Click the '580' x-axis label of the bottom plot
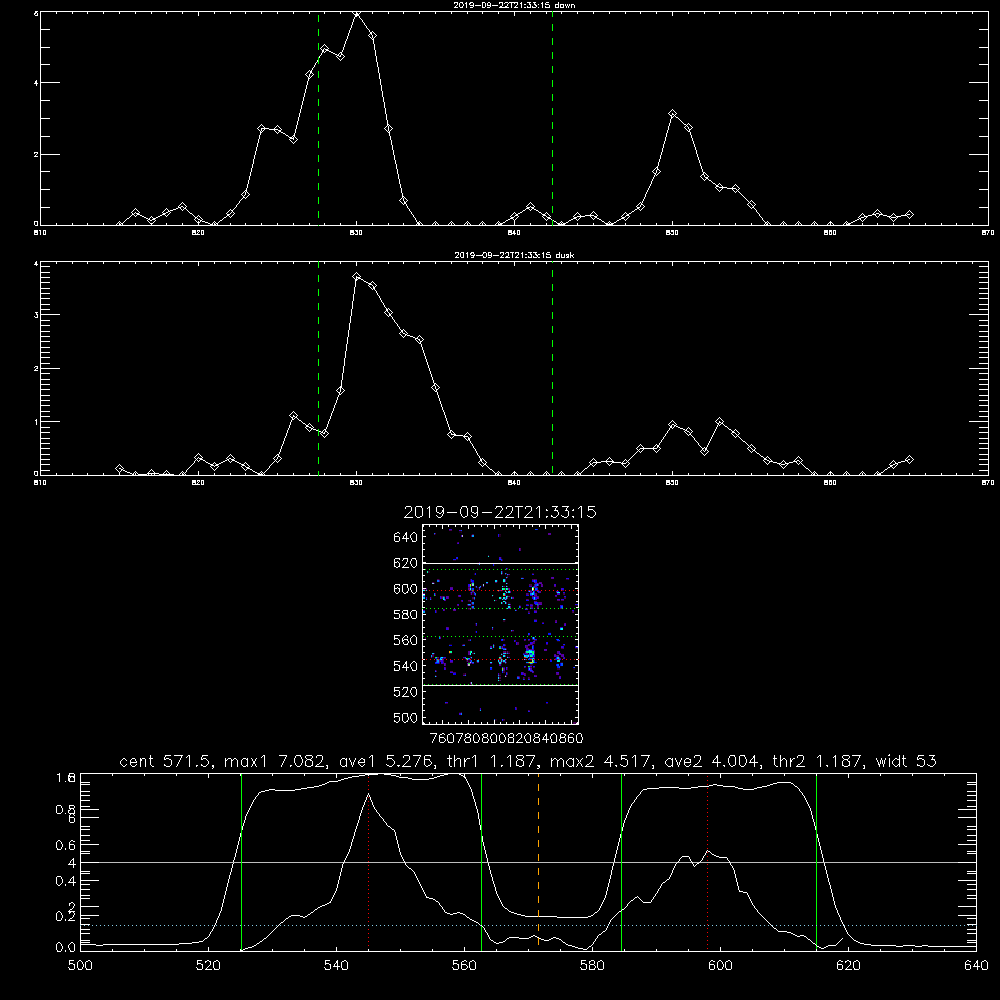Image resolution: width=1000 pixels, height=1000 pixels. [x=592, y=966]
